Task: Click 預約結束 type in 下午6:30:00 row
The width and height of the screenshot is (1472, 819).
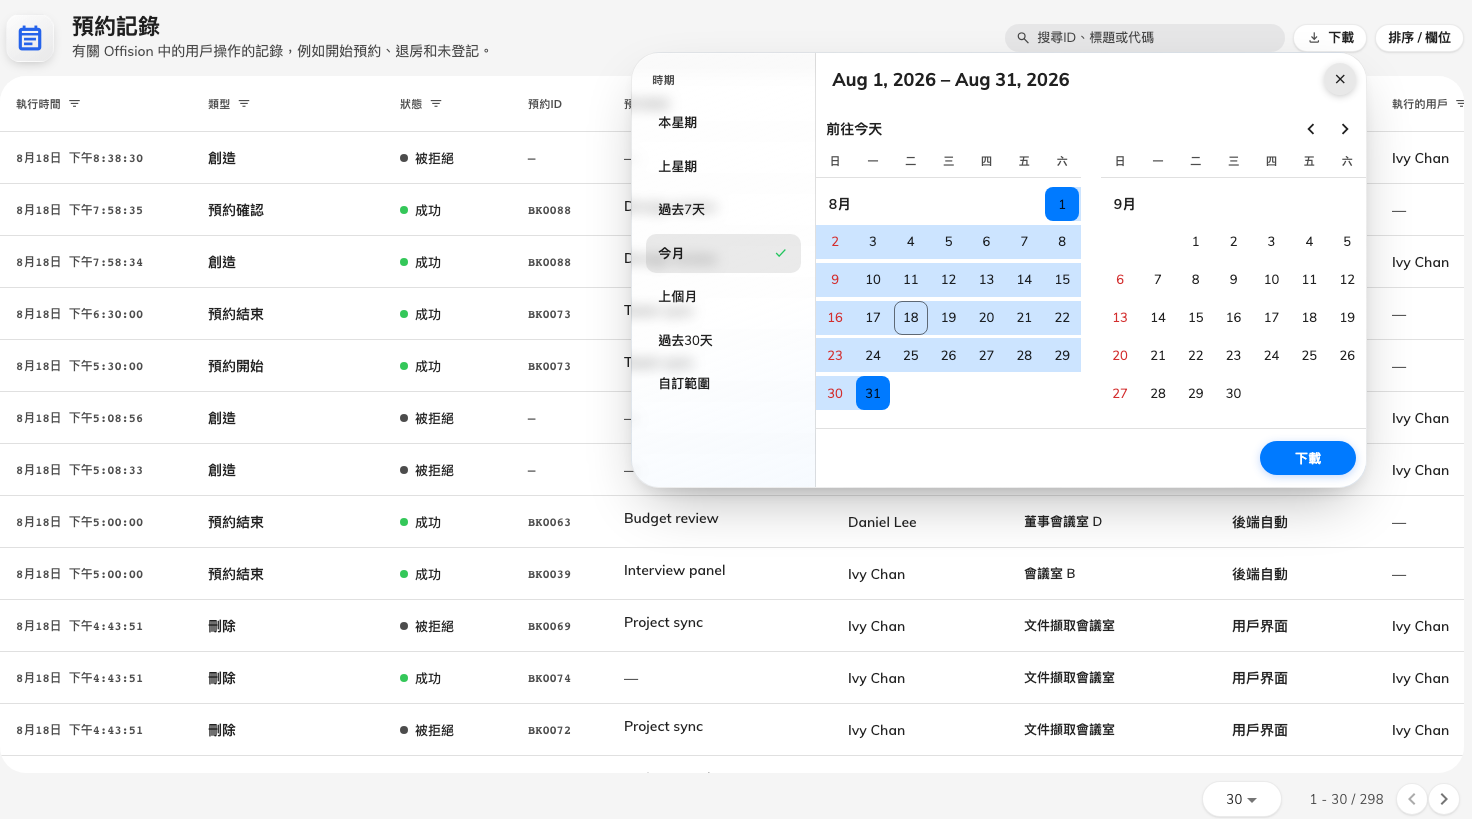Action: (x=236, y=314)
